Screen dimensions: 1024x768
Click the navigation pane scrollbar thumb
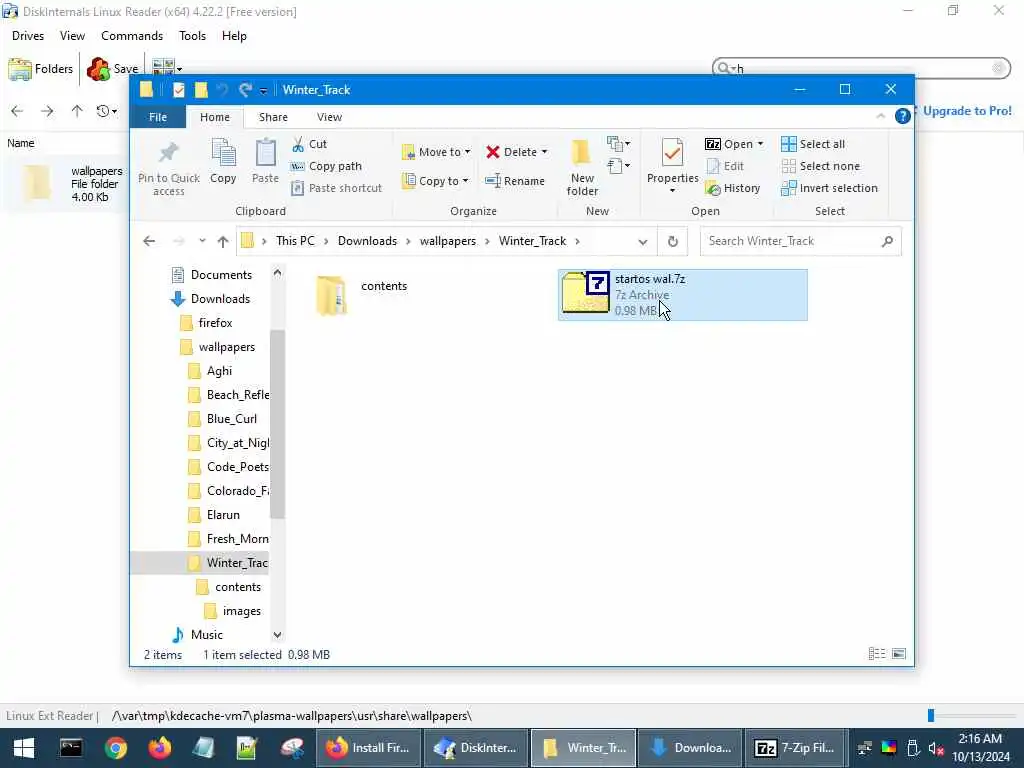tap(277, 424)
